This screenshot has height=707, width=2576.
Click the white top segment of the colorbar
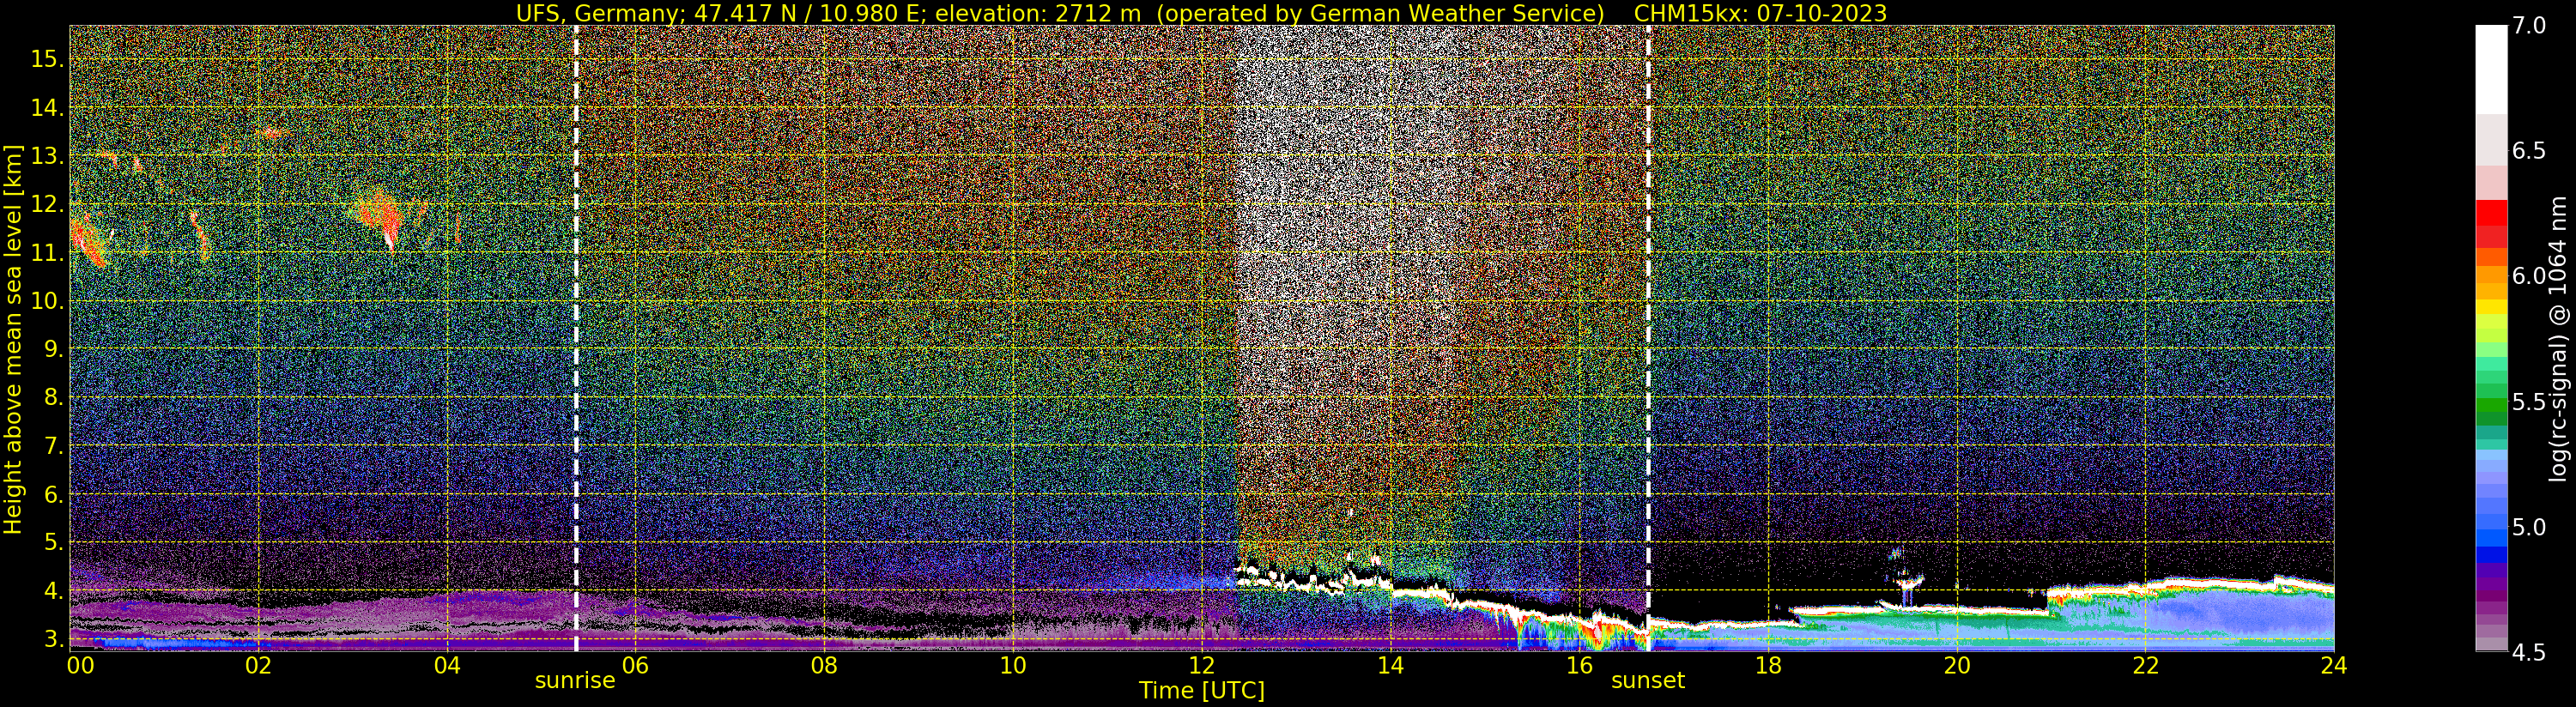(x=2491, y=69)
